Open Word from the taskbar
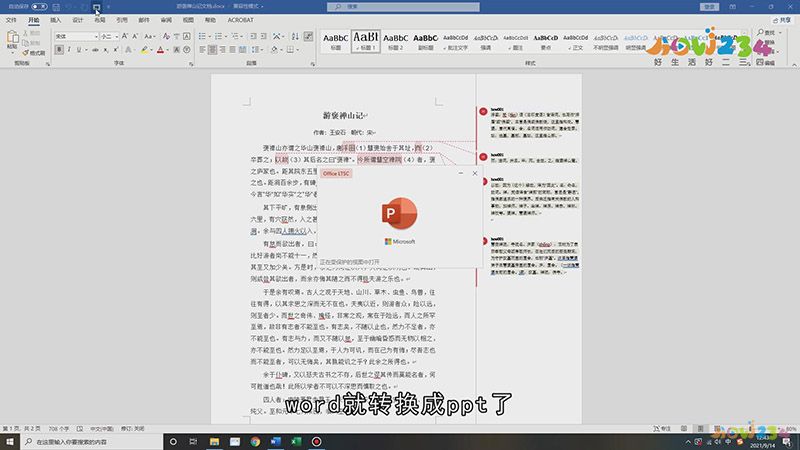This screenshot has width=800, height=450. coord(276,441)
